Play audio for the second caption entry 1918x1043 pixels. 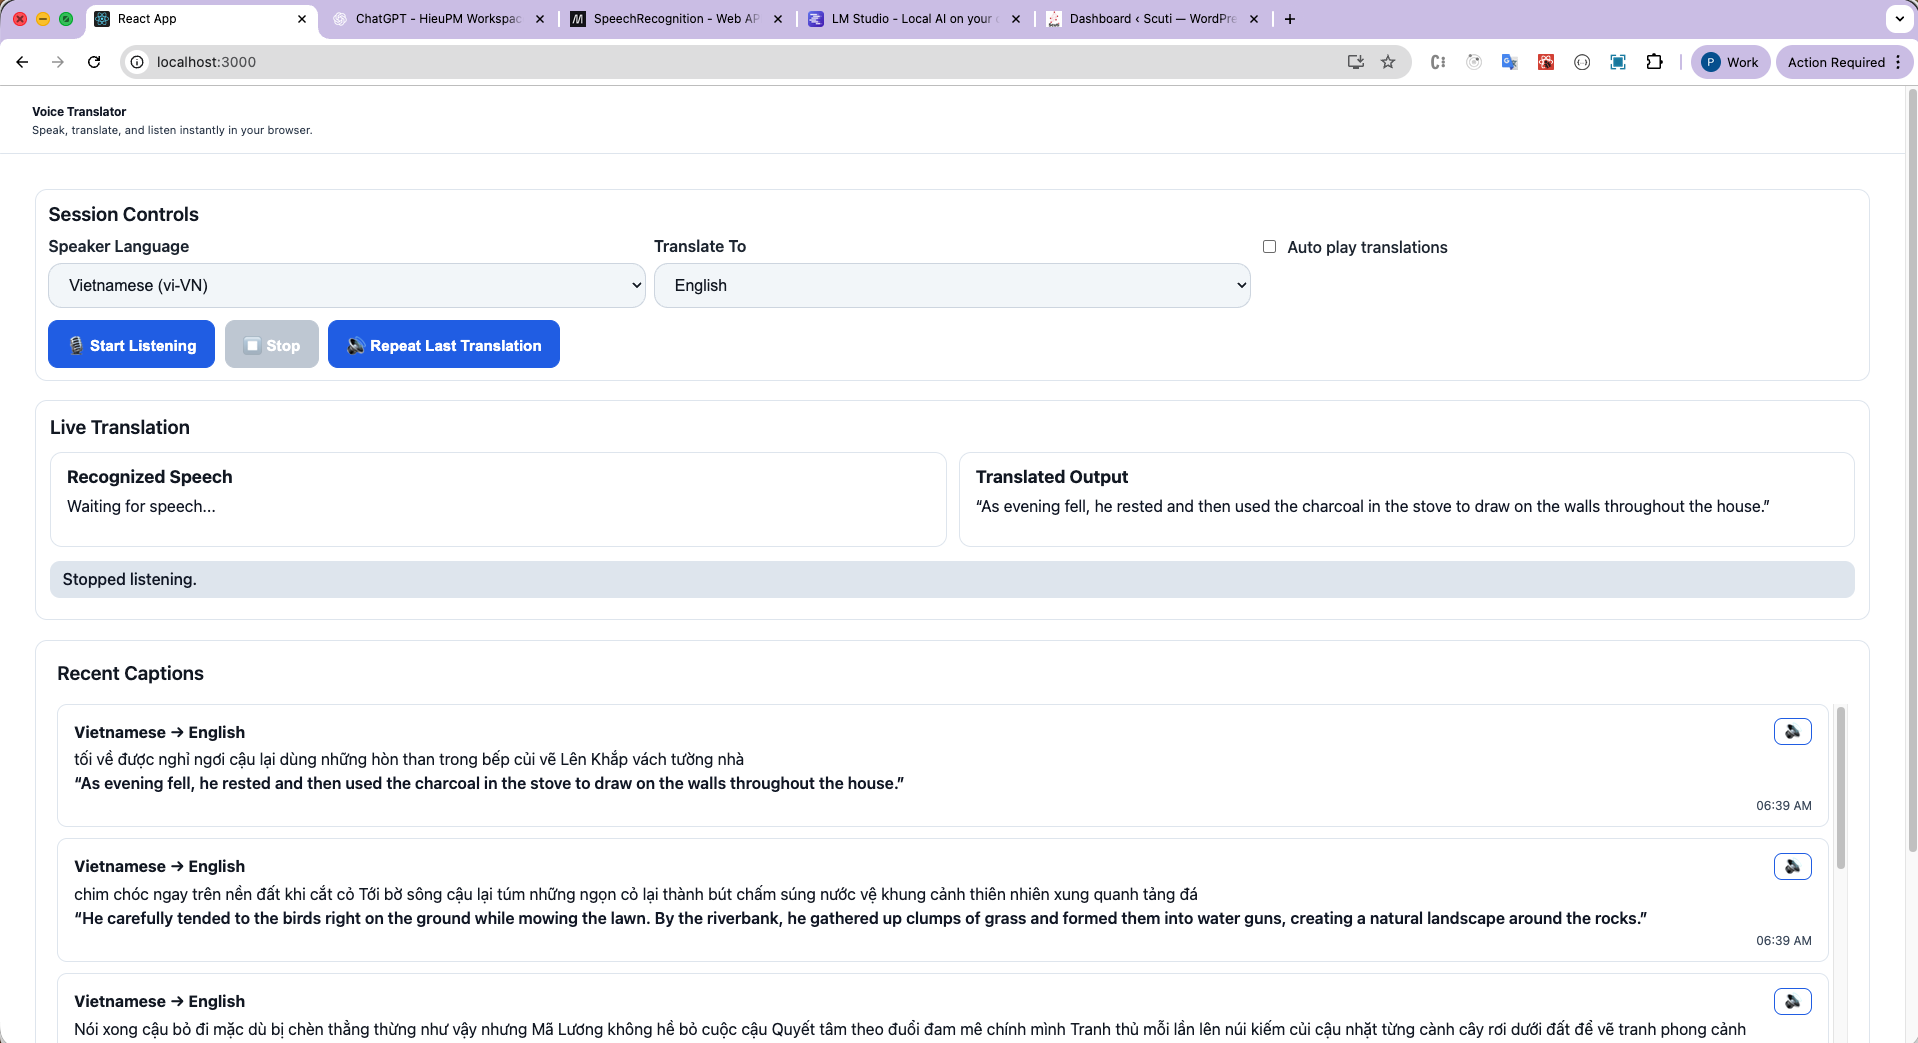1792,867
